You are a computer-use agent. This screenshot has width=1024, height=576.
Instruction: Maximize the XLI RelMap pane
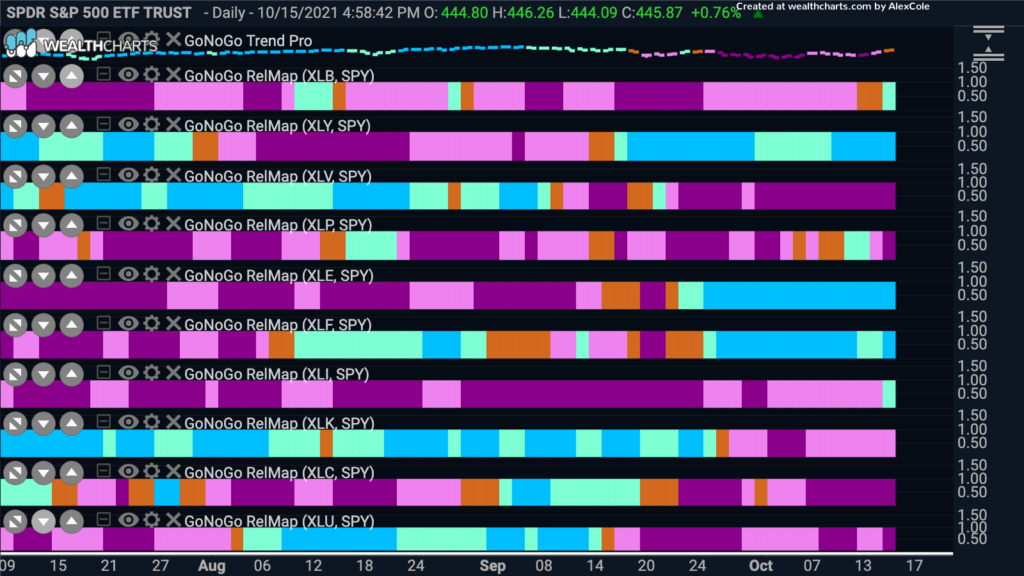click(x=15, y=374)
